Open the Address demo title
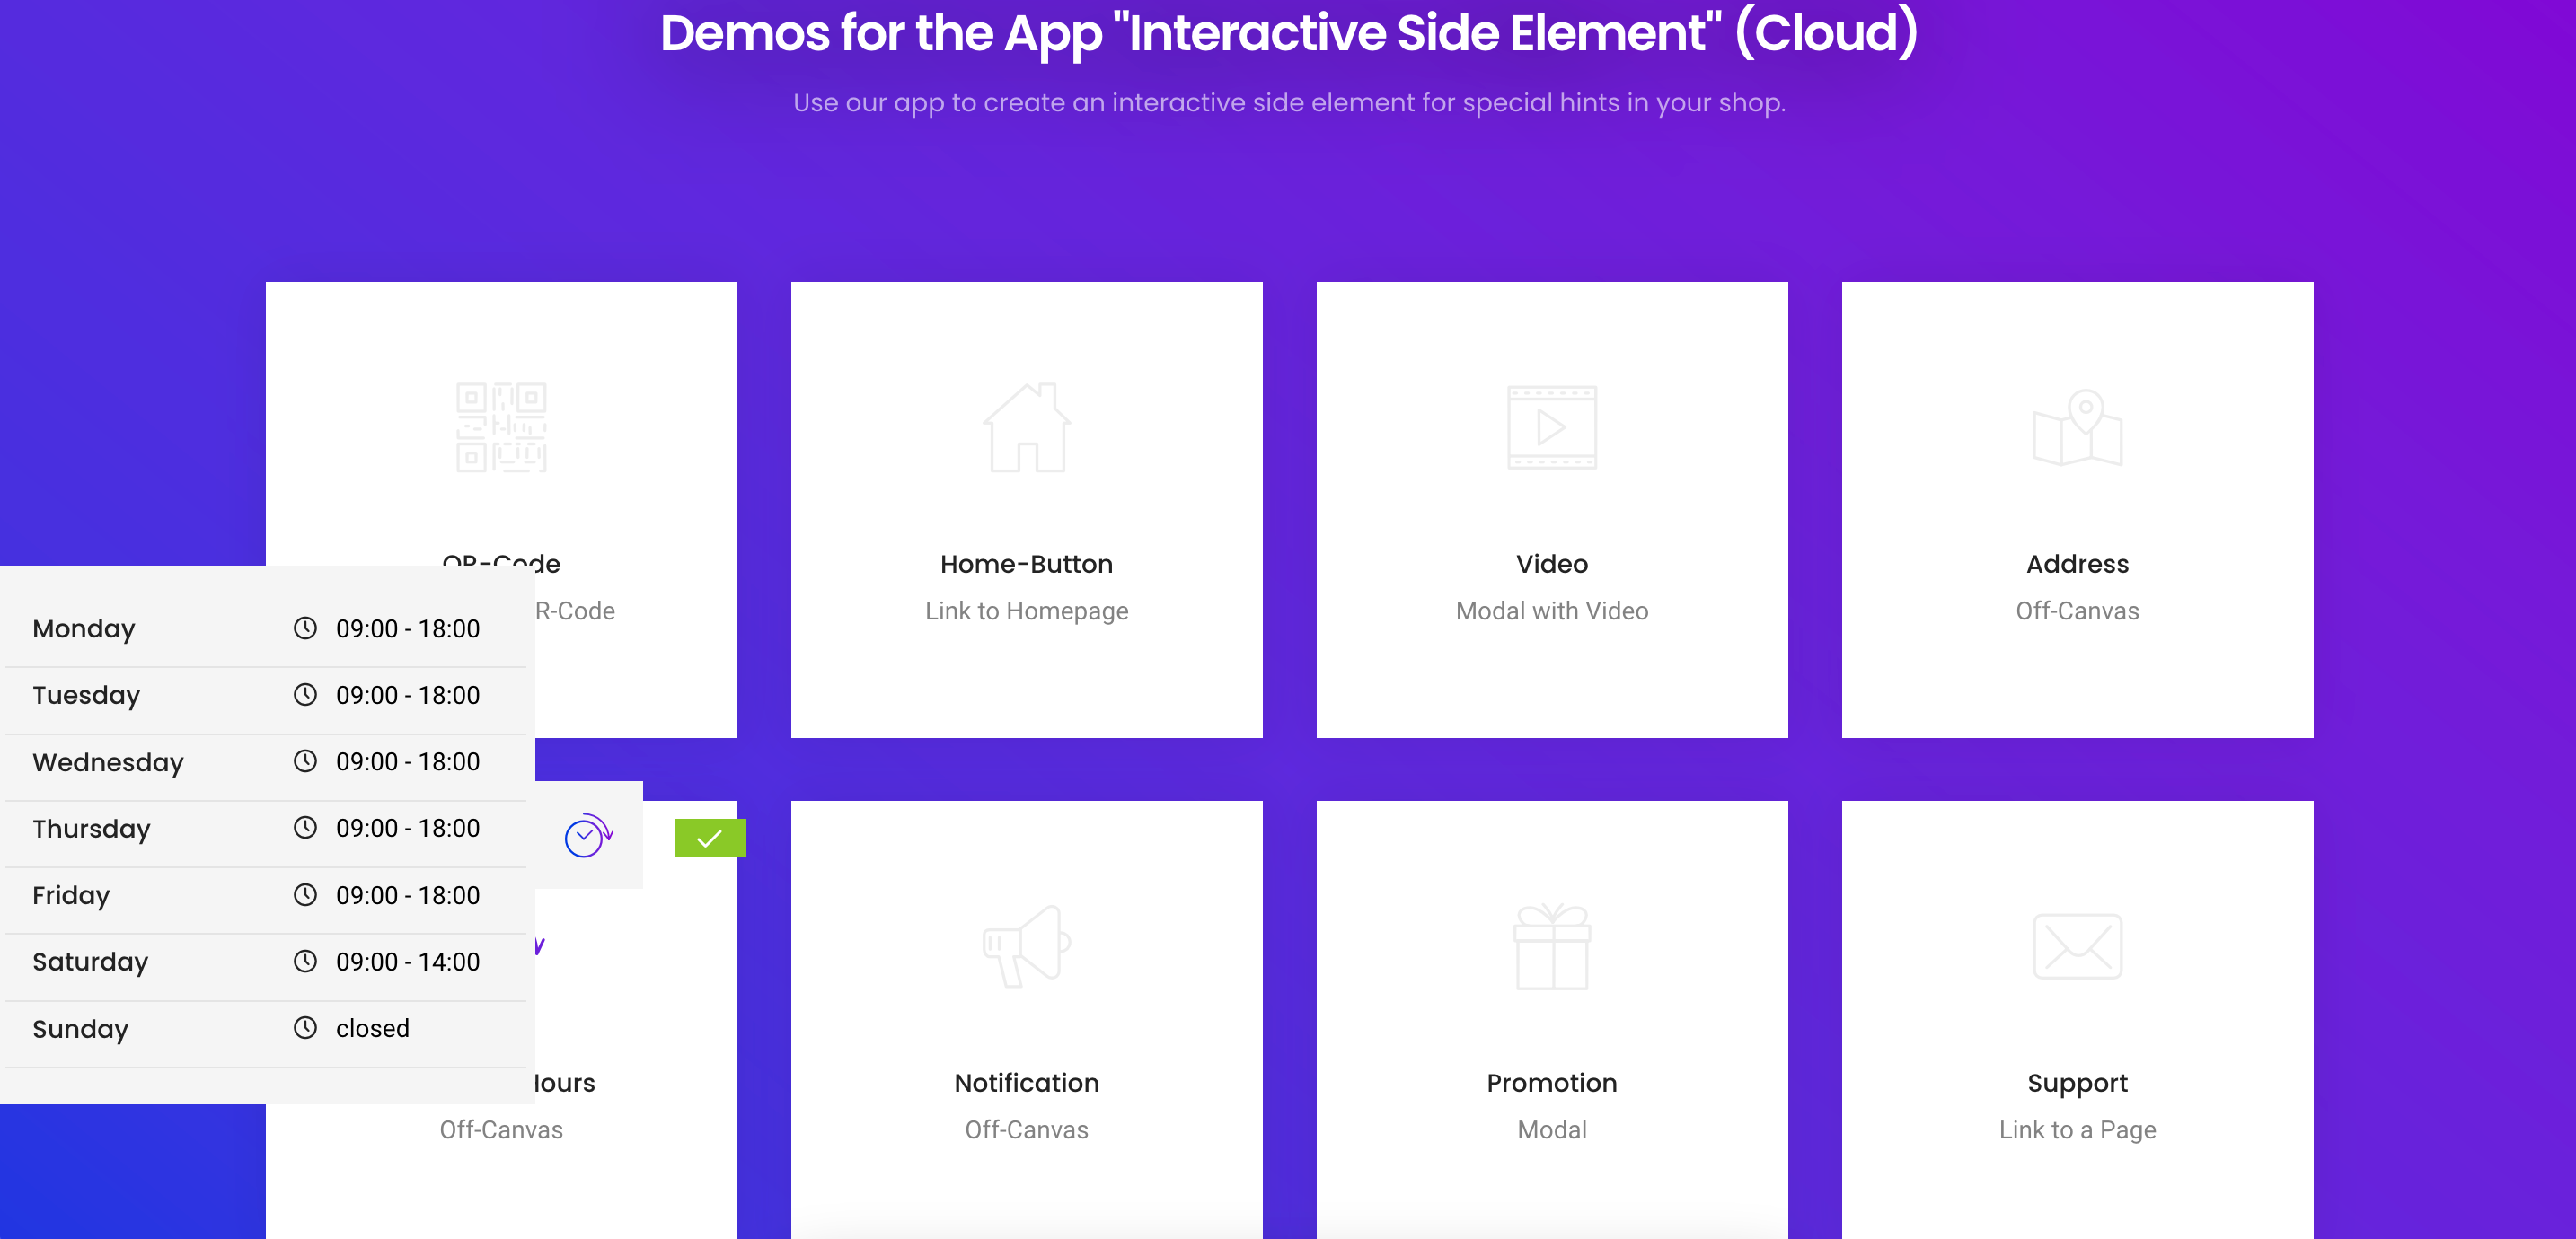Screen dimensions: 2576x1239 2077,564
